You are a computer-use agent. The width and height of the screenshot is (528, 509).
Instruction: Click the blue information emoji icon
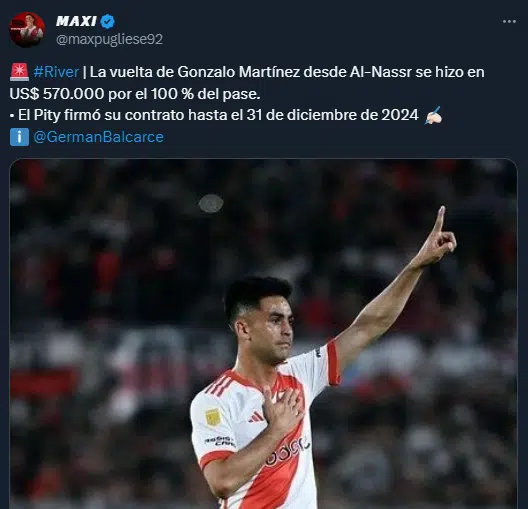pyautogui.click(x=19, y=137)
